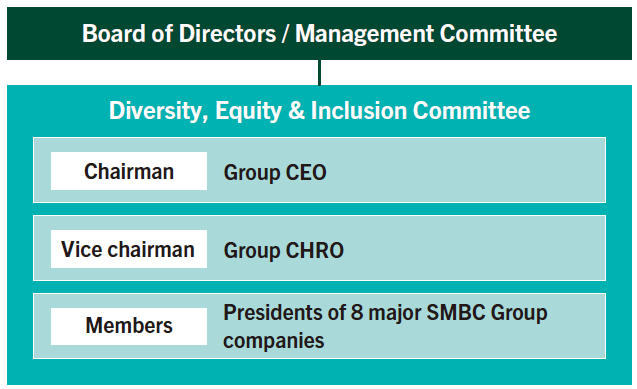Select the Chairman row's light teal panel
Image resolution: width=637 pixels, height=389 pixels.
[x=319, y=170]
